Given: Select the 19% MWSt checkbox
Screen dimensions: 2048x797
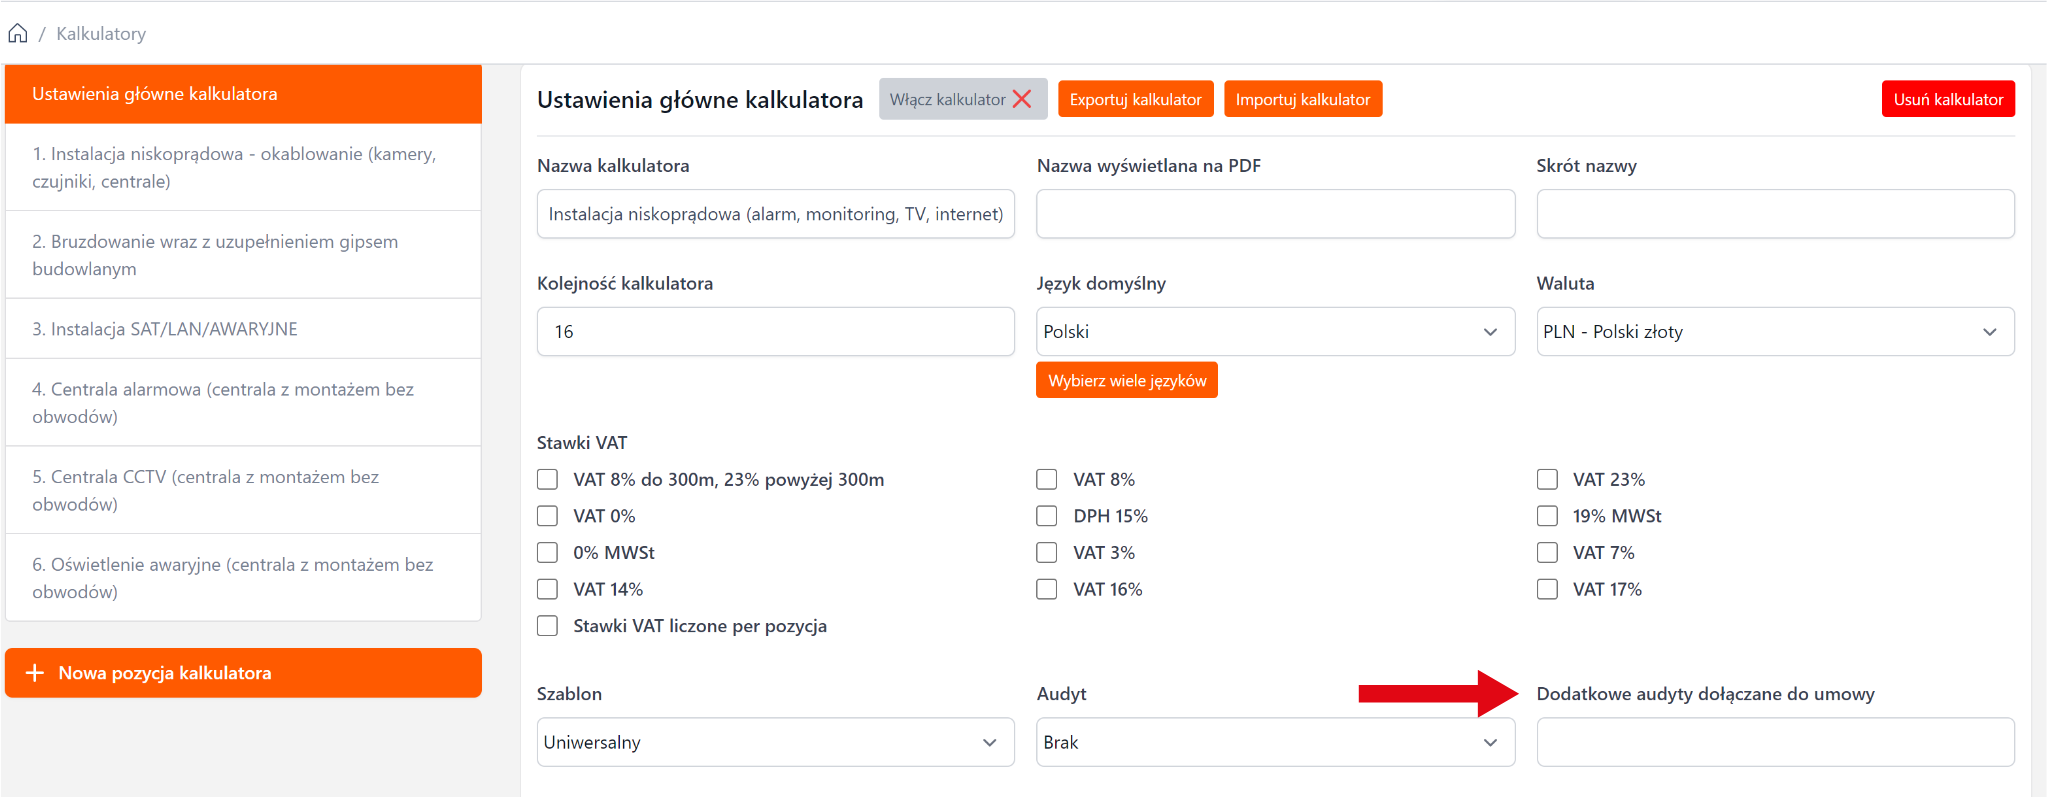Looking at the screenshot, I should (1547, 516).
